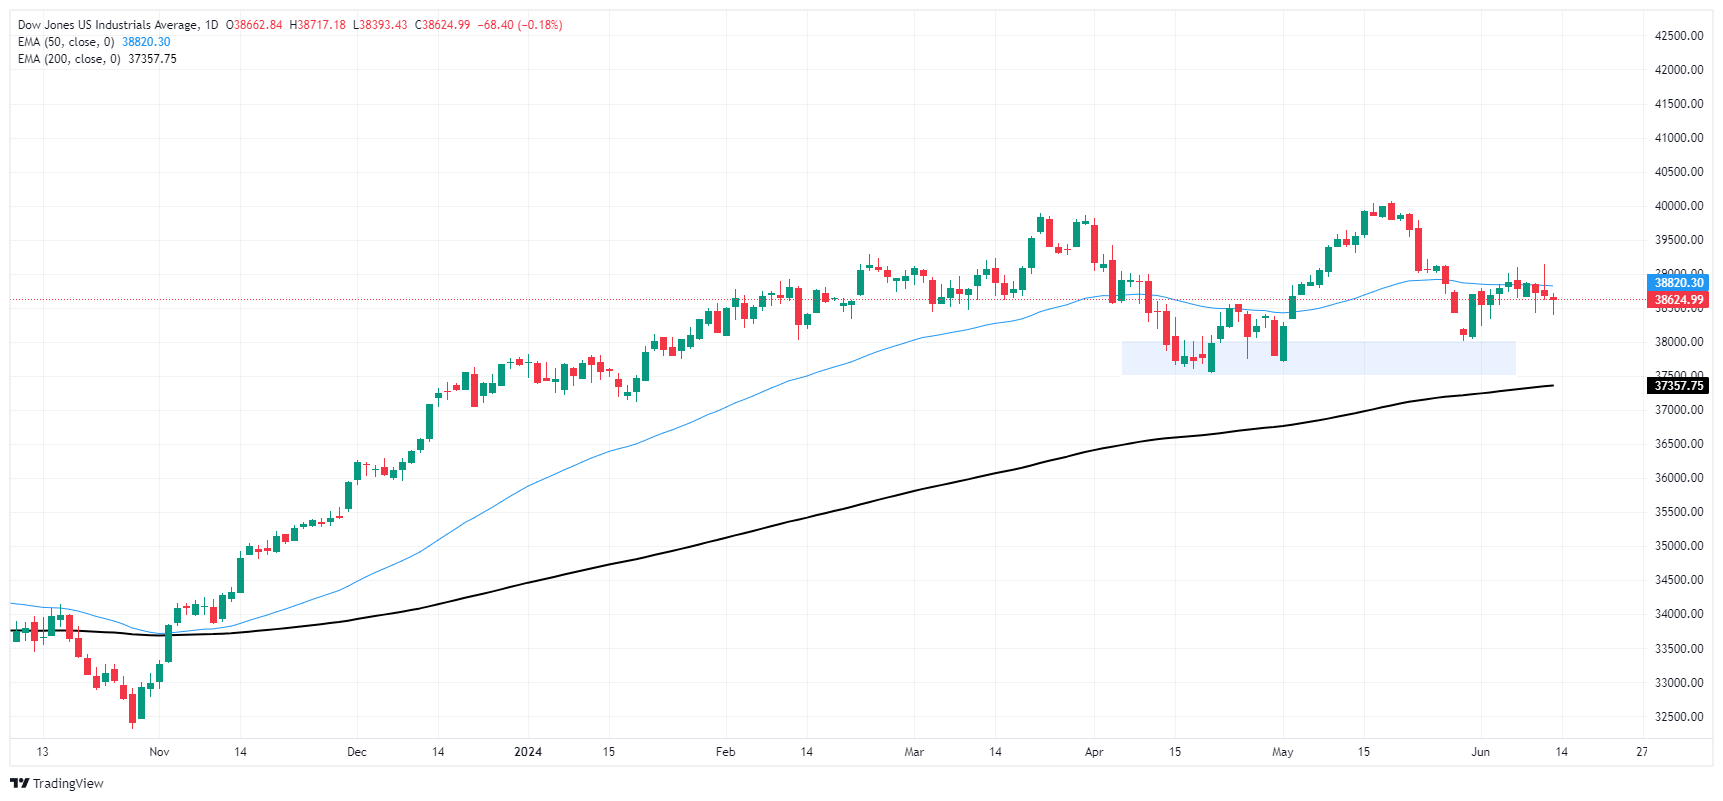
Task: Click the Feb label on the time axis
Action: point(726,752)
